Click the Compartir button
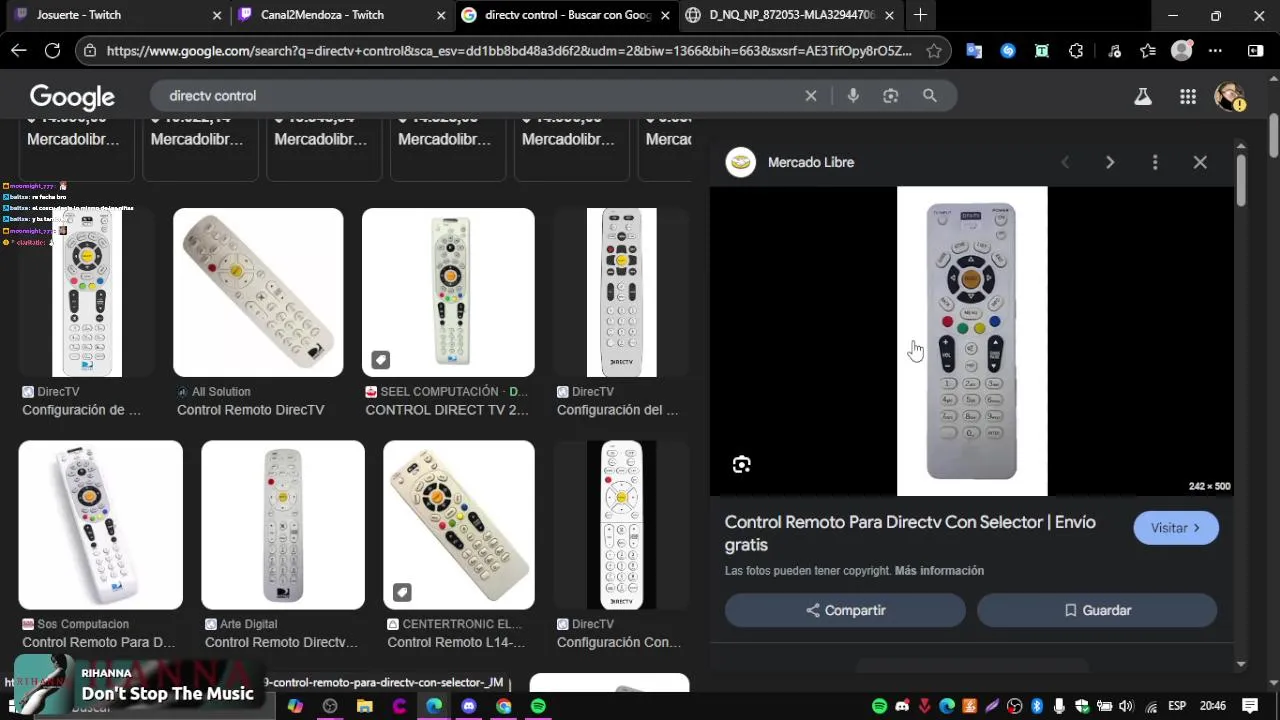The image size is (1280, 720). [x=845, y=610]
